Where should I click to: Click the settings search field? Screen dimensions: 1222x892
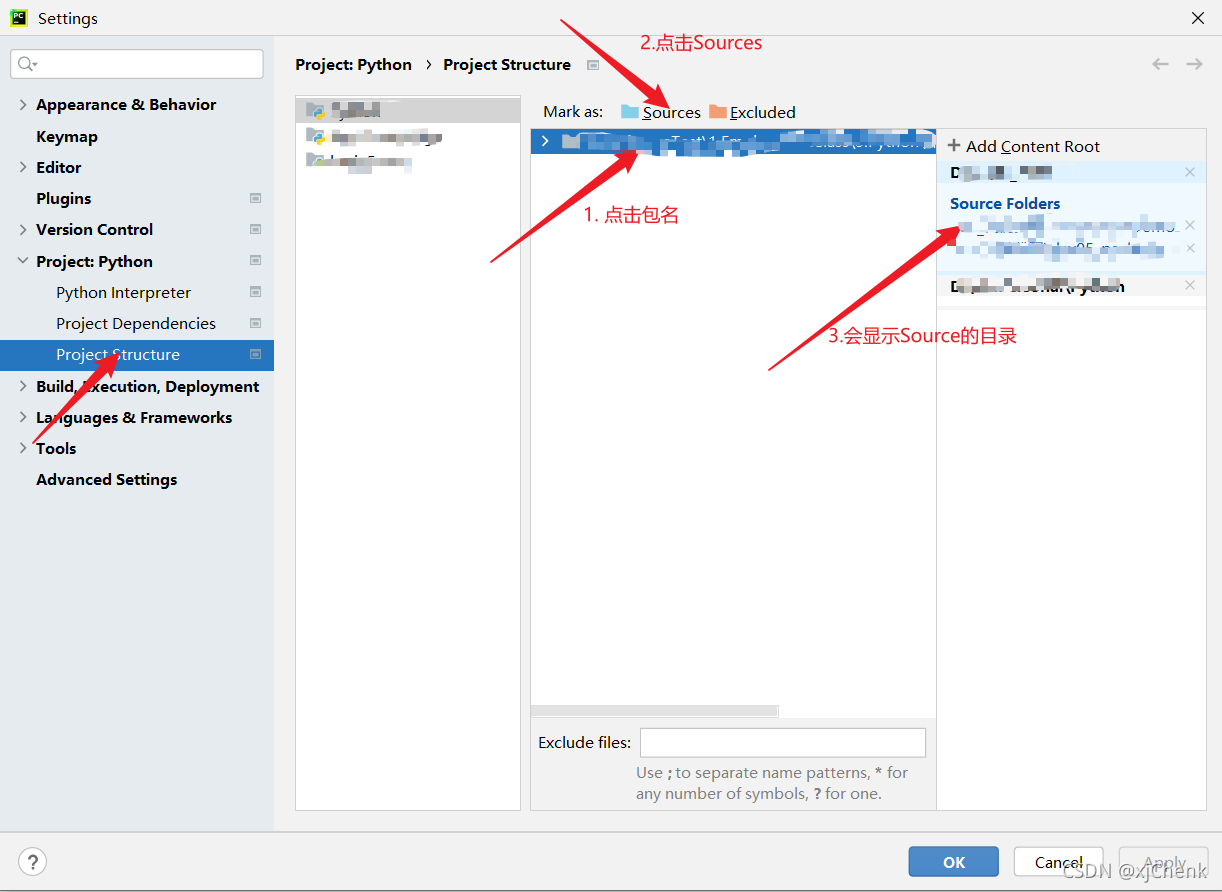coord(137,64)
